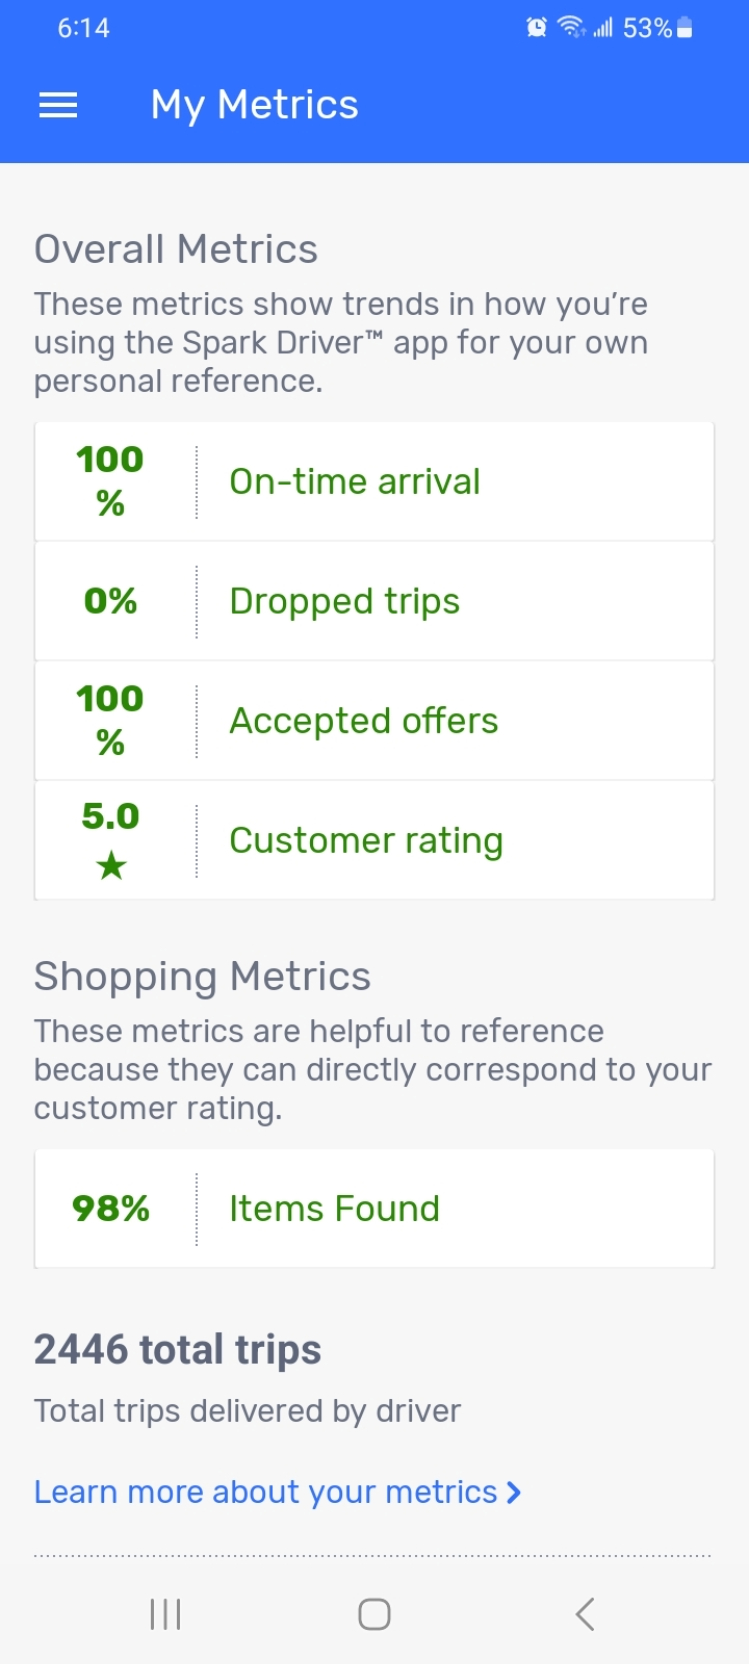Tap the alarm clock status icon
Image resolution: width=749 pixels, height=1664 pixels.
pyautogui.click(x=537, y=28)
